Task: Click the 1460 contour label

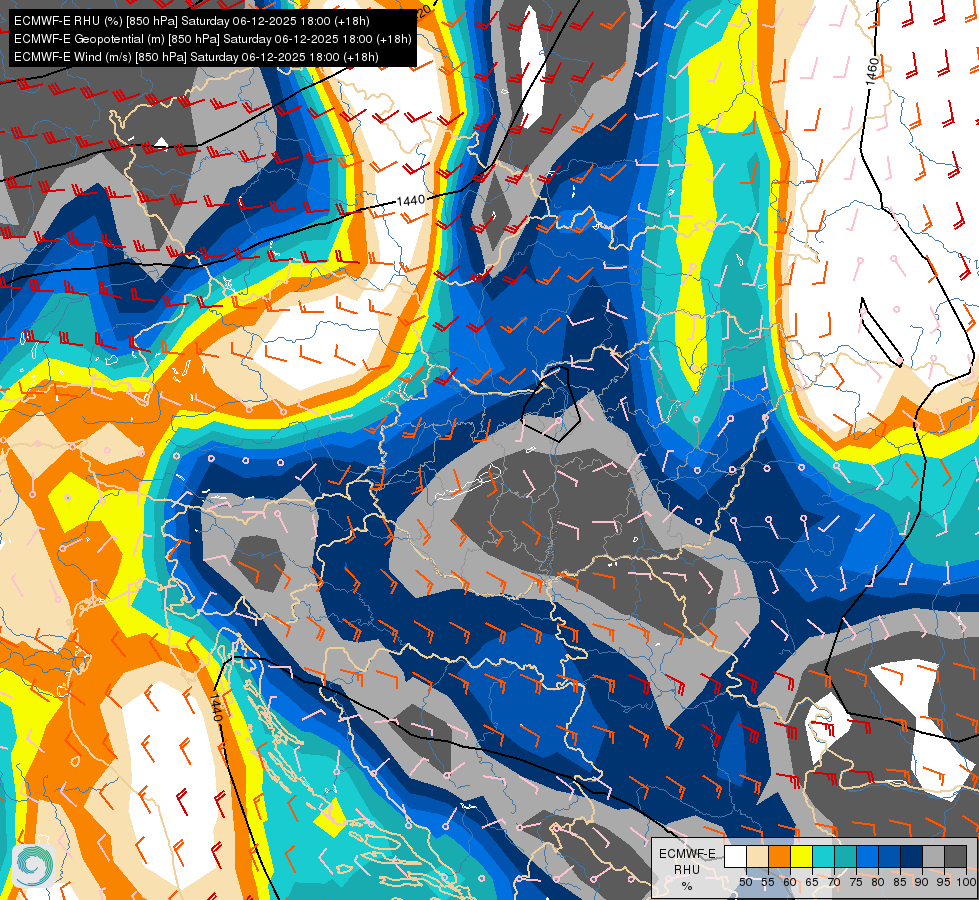Action: pyautogui.click(x=872, y=71)
